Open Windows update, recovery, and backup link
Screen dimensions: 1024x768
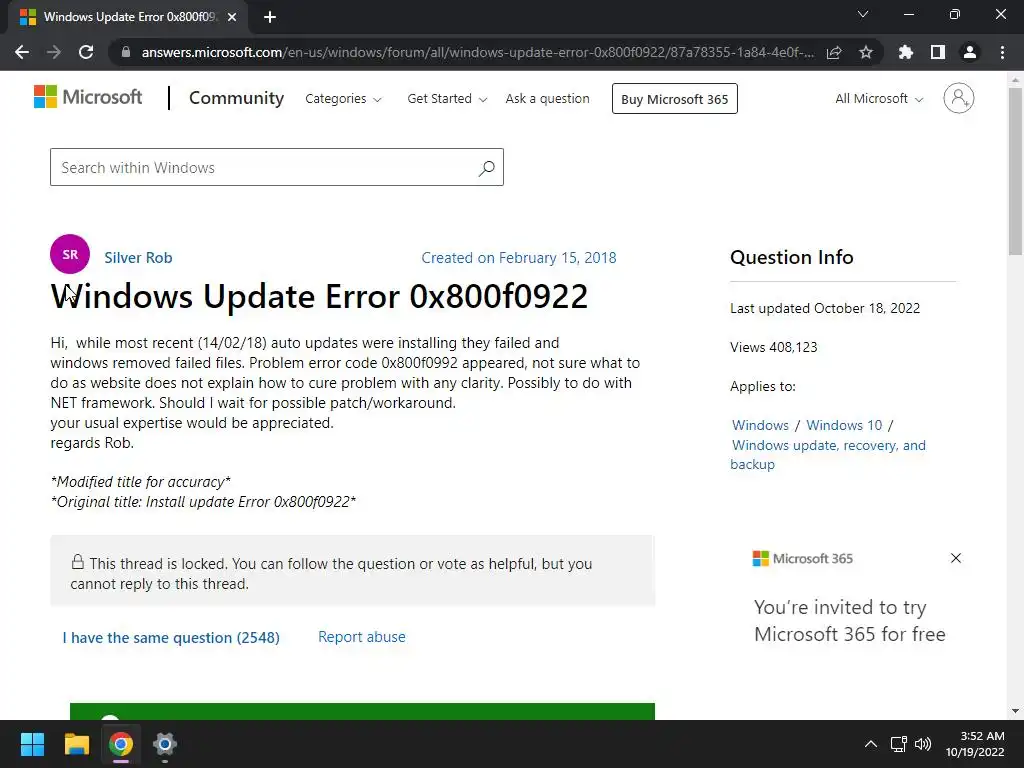[828, 455]
